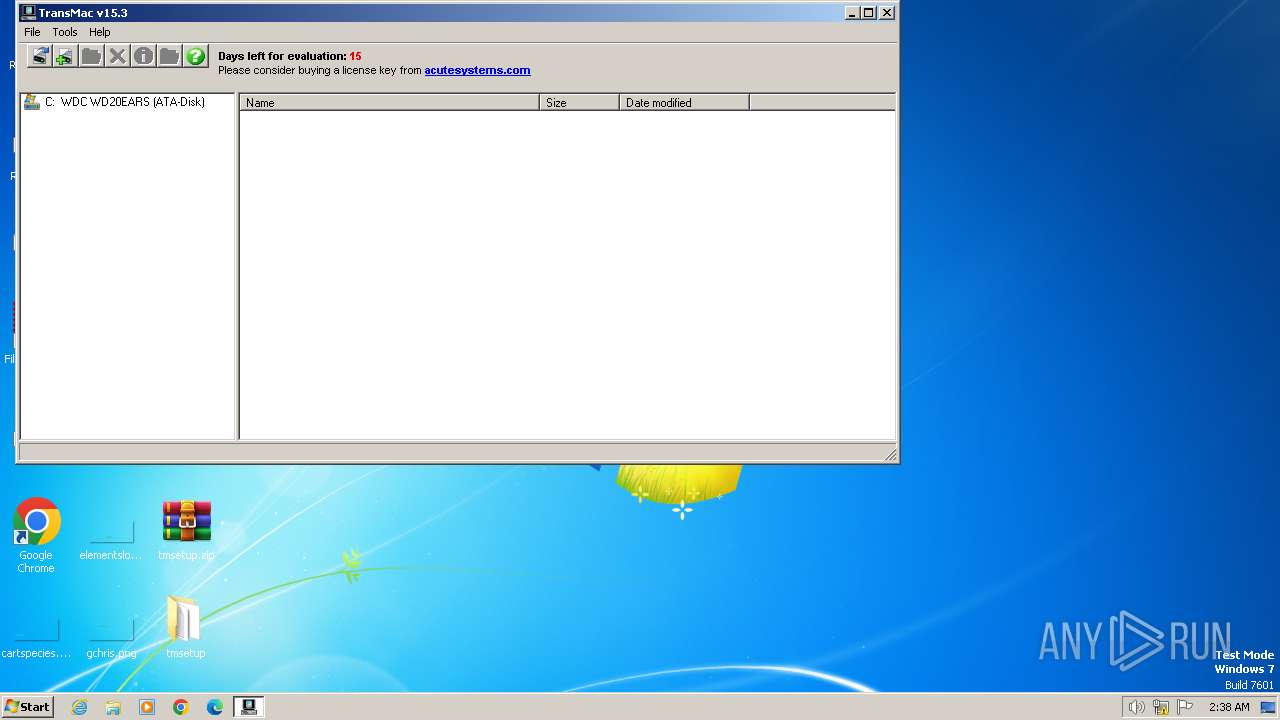Click the new disk image icon with green plus

pos(65,56)
